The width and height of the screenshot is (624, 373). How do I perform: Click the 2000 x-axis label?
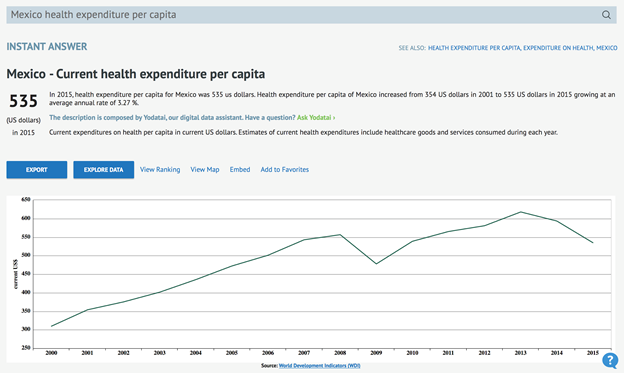coord(51,353)
